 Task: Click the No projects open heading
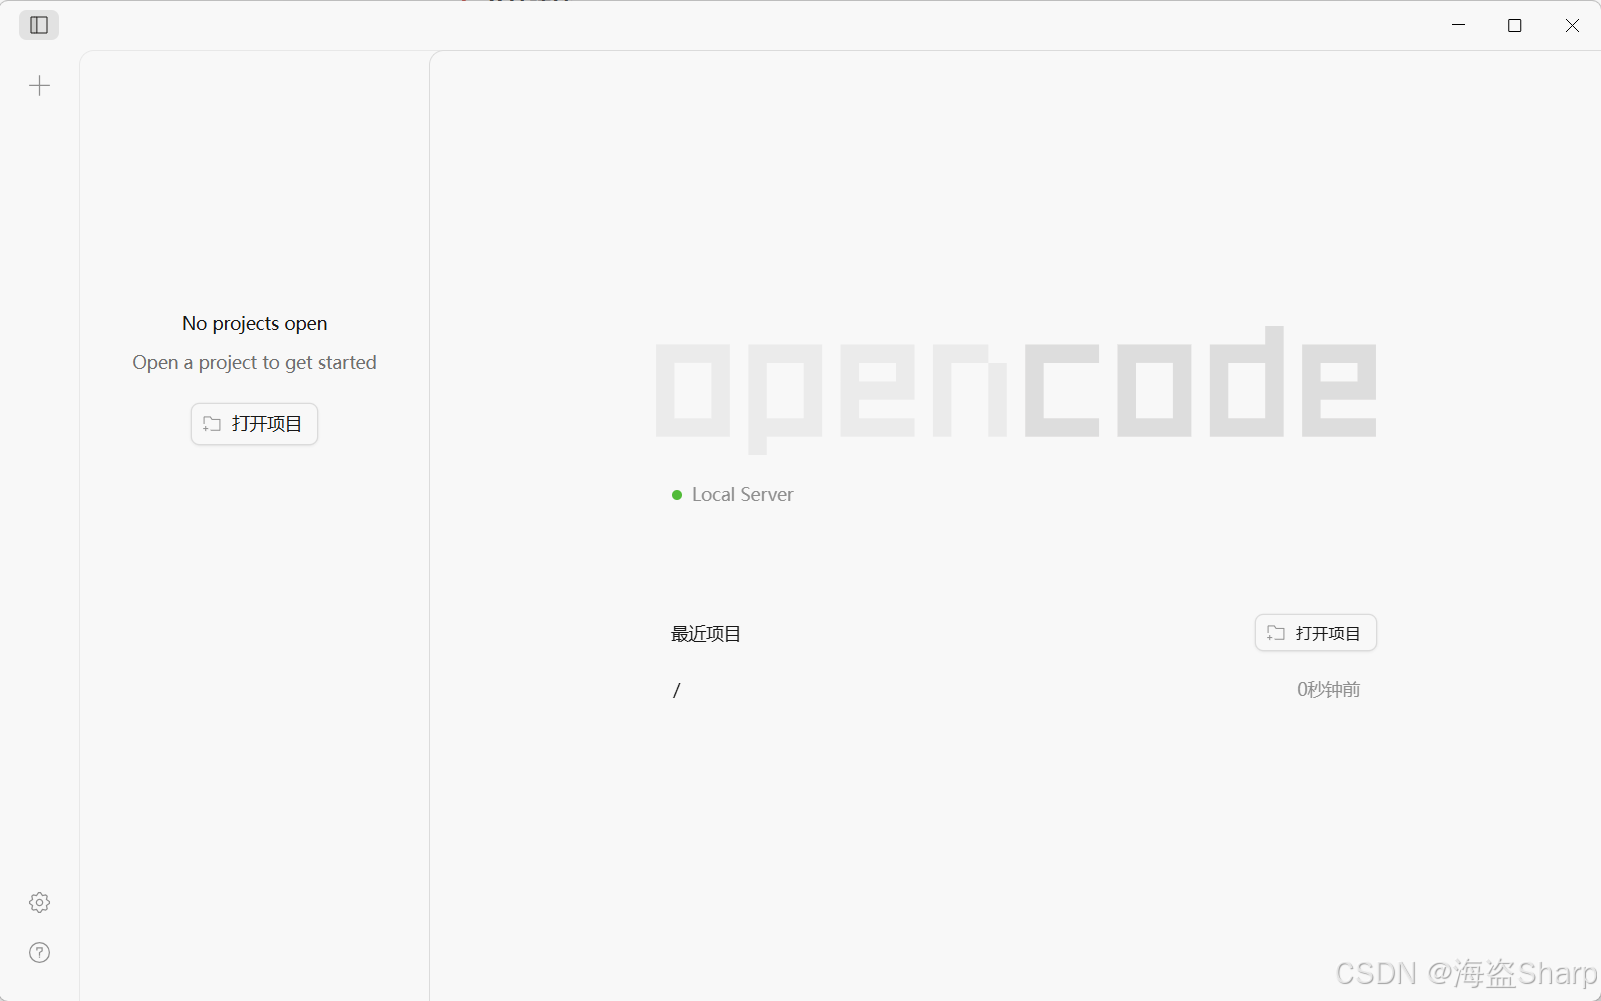tap(255, 324)
